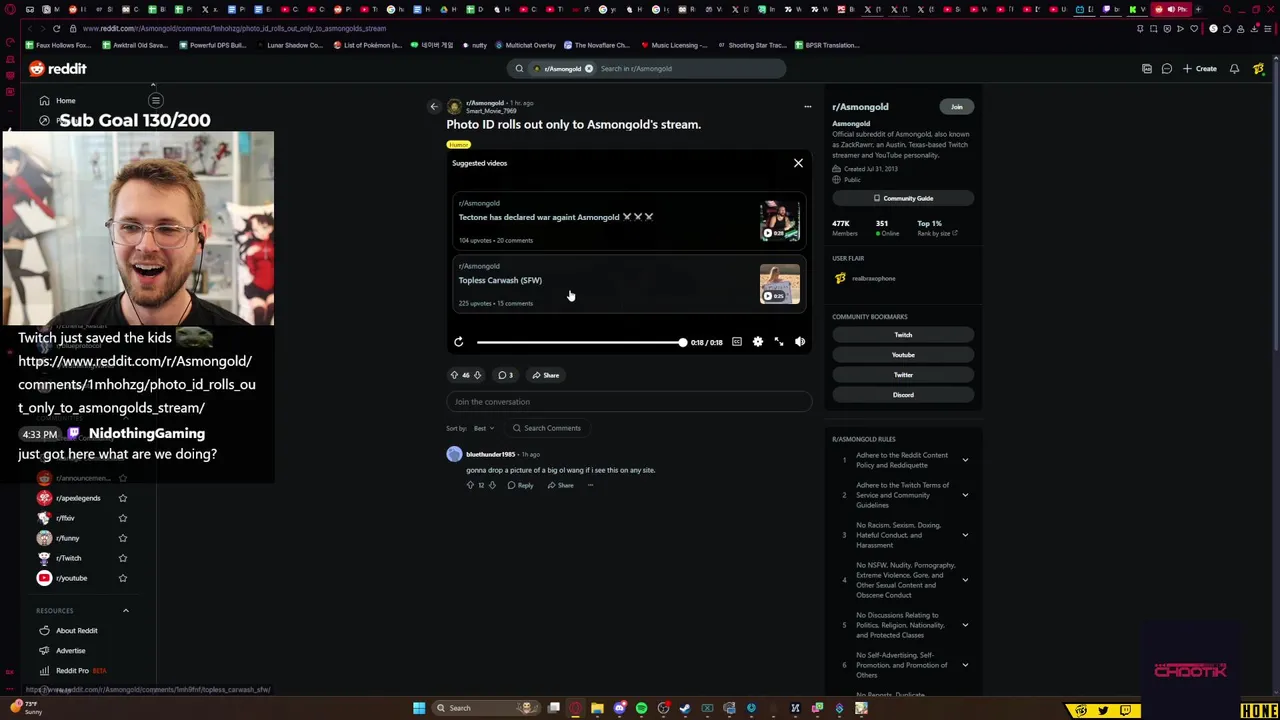This screenshot has height=720, width=1280.
Task: Open the Twitch community bookmark
Action: click(903, 335)
